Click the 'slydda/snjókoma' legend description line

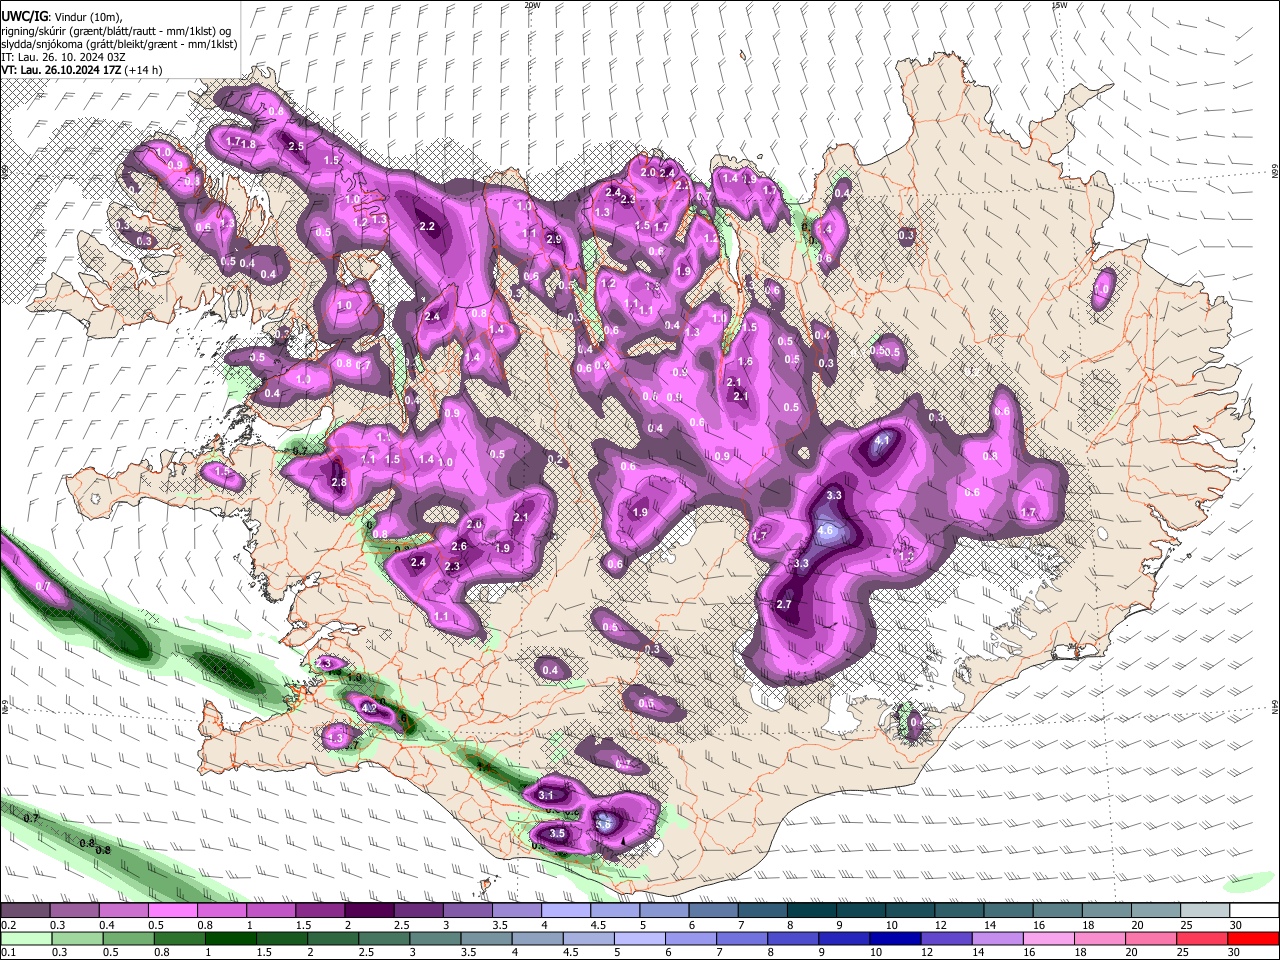(119, 44)
